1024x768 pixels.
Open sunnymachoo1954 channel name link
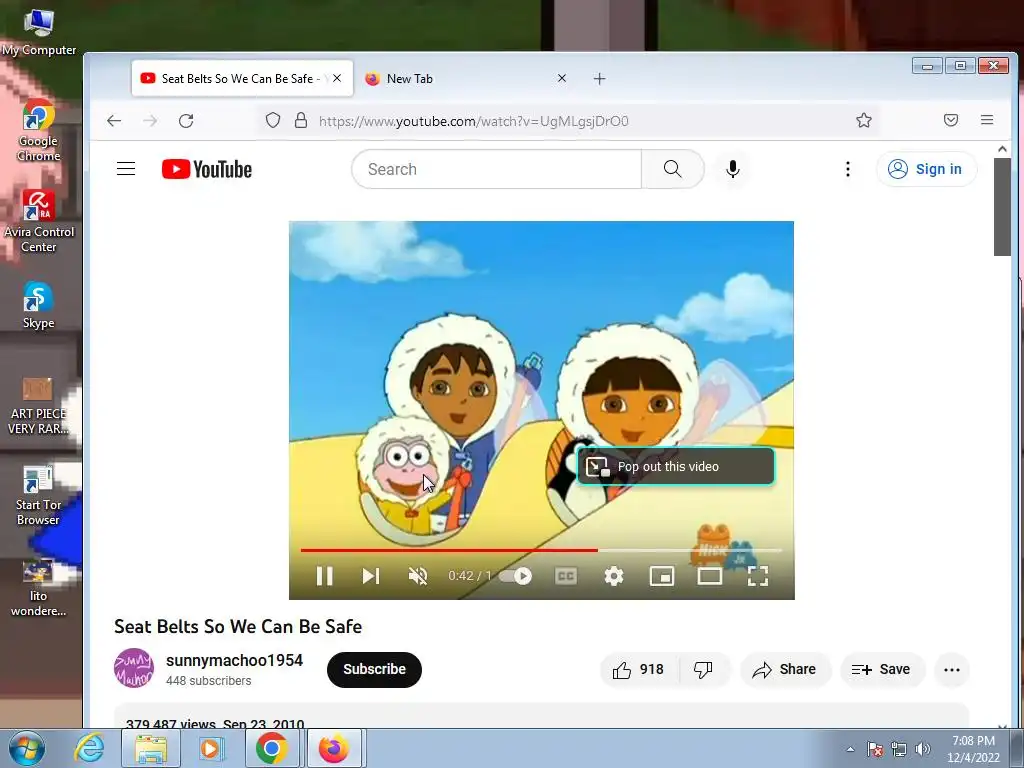(234, 660)
